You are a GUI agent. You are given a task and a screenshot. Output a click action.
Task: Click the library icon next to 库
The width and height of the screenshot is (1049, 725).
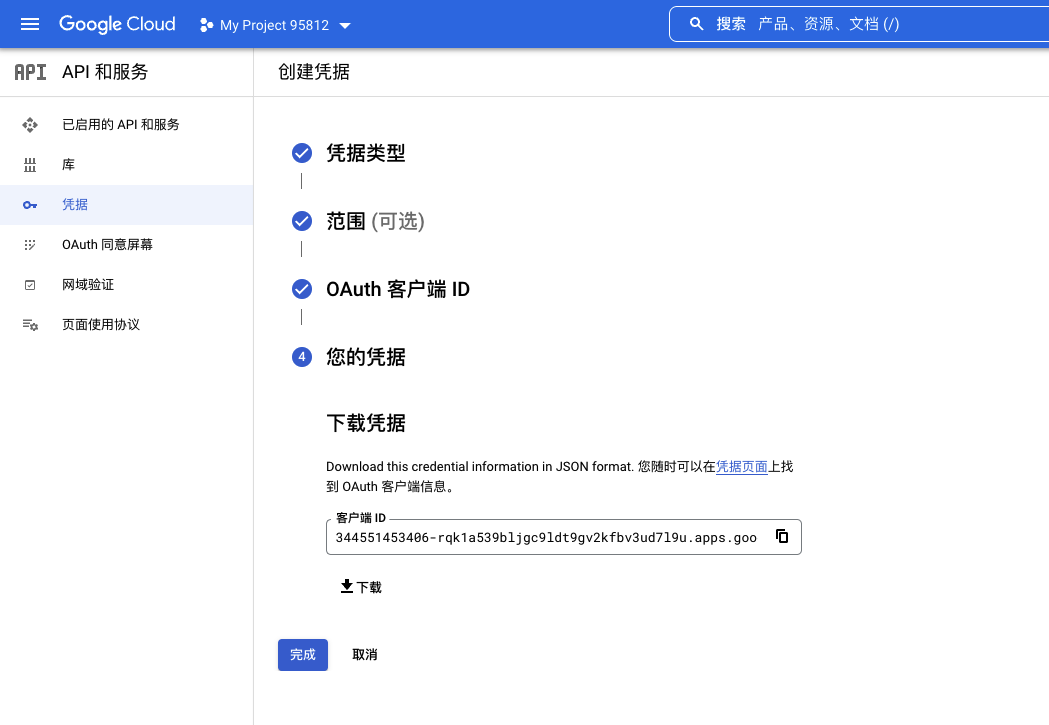(30, 165)
